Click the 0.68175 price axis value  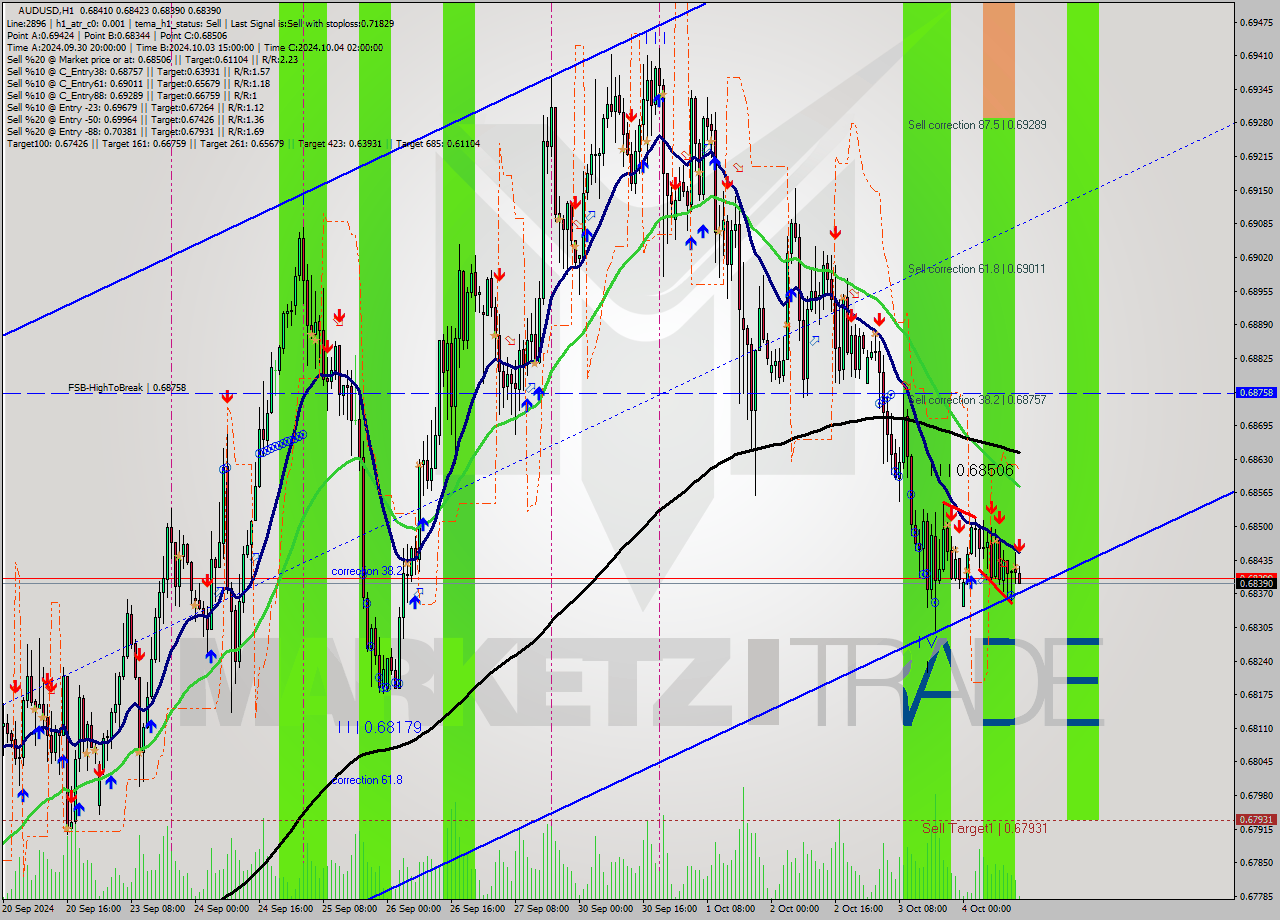[1255, 695]
